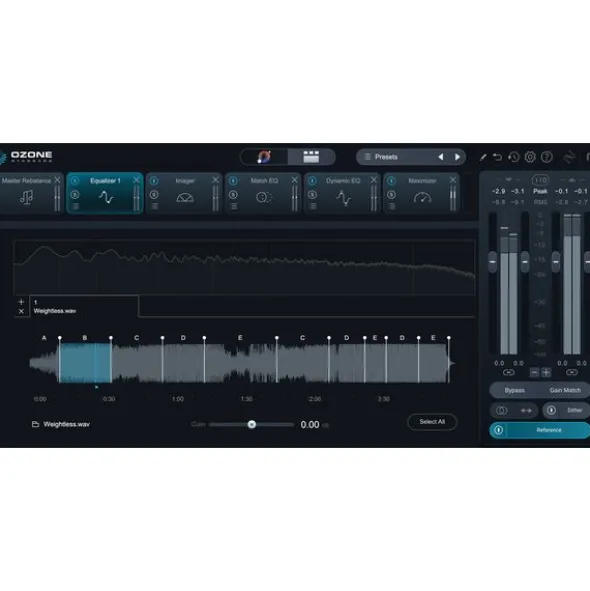Toggle the Equalizer 1 power button
590x591 pixels.
click(x=75, y=181)
